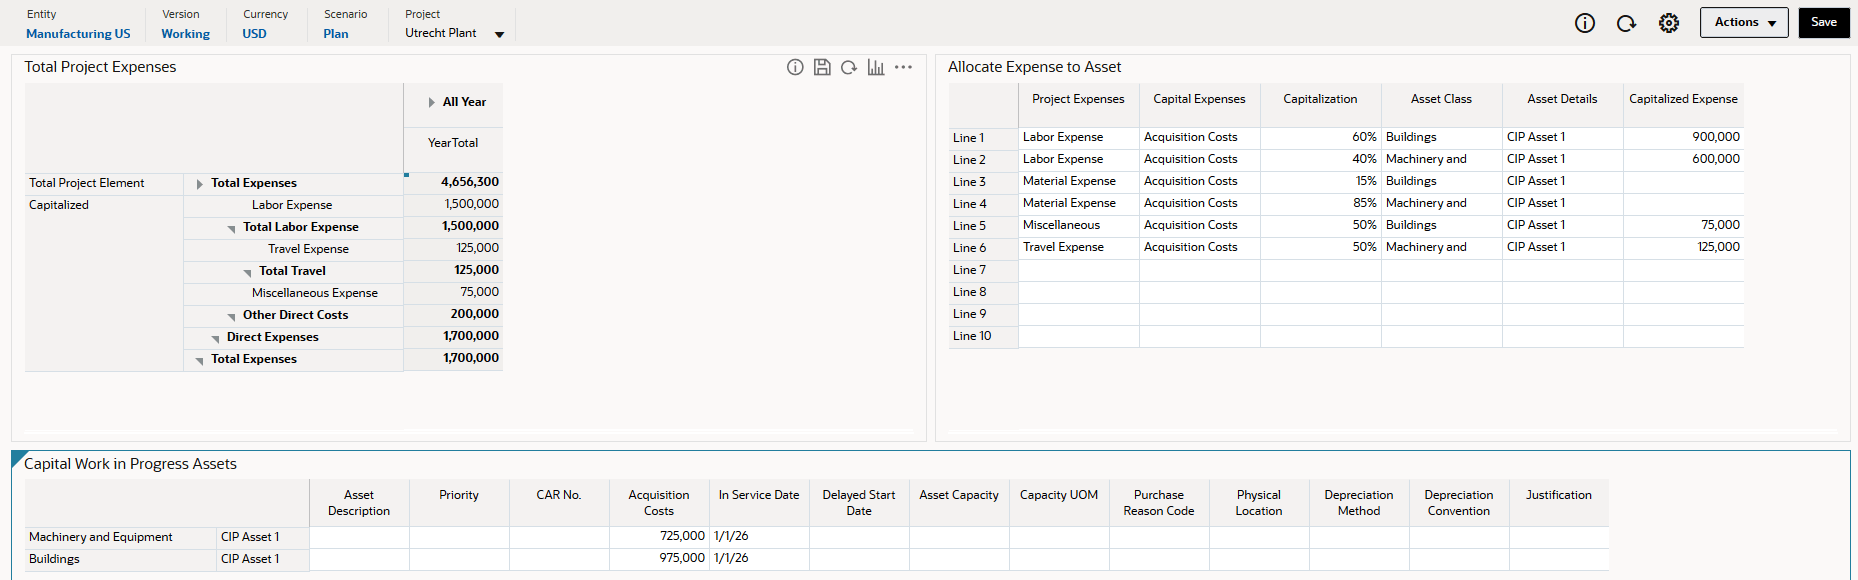
Task: Open more options ellipsis in Total Project Expenses
Action: 903,67
